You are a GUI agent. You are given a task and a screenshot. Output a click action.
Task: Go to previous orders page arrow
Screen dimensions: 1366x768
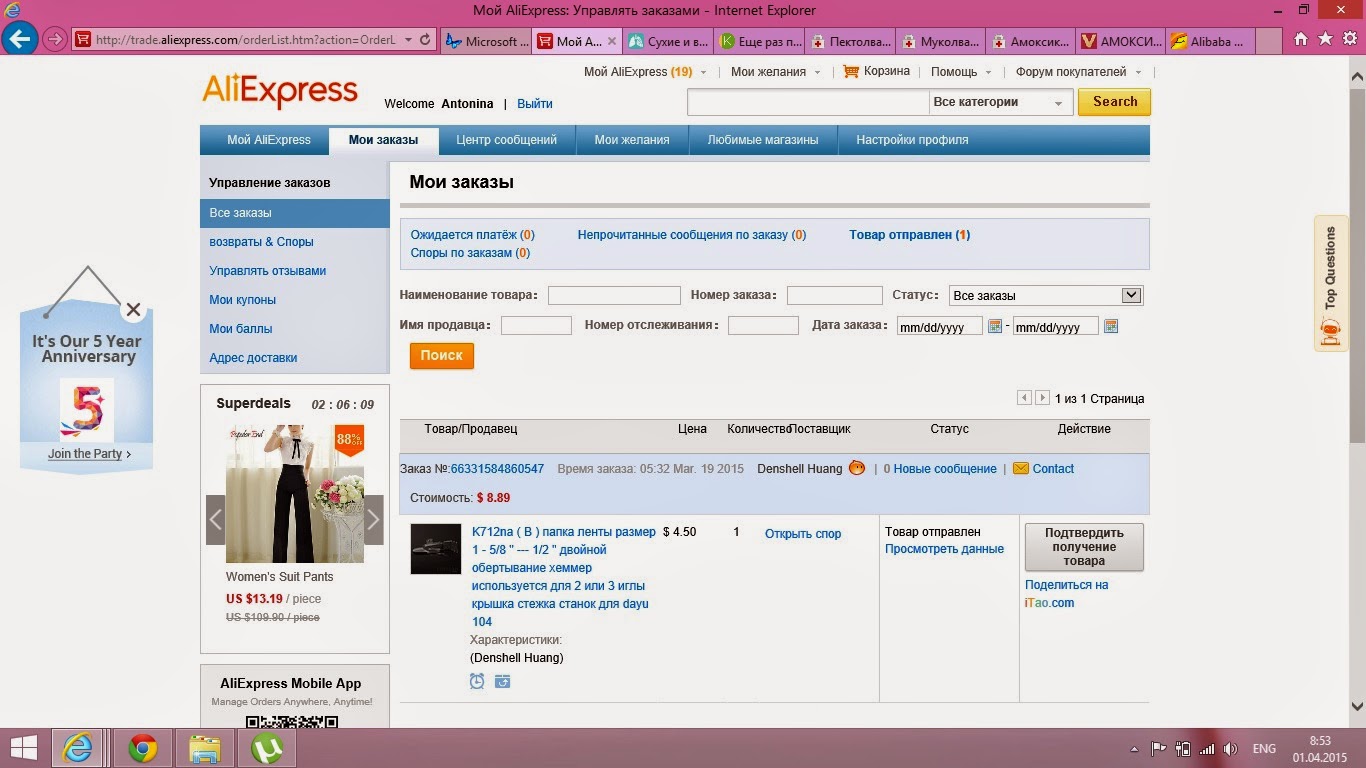(x=1024, y=398)
